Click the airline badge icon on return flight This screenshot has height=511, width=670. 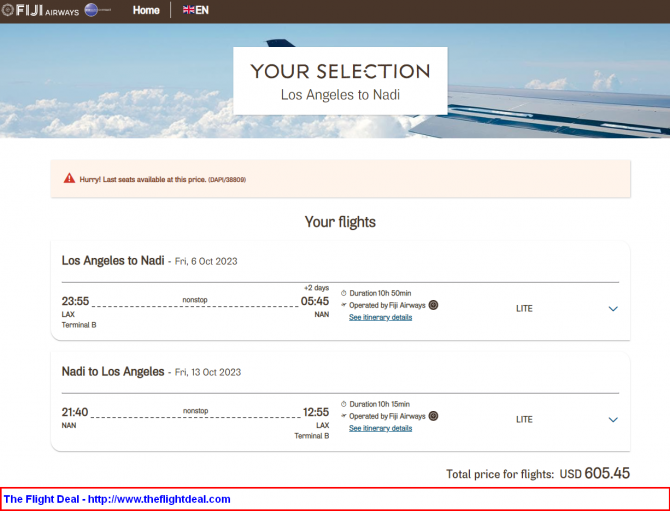[x=433, y=416]
